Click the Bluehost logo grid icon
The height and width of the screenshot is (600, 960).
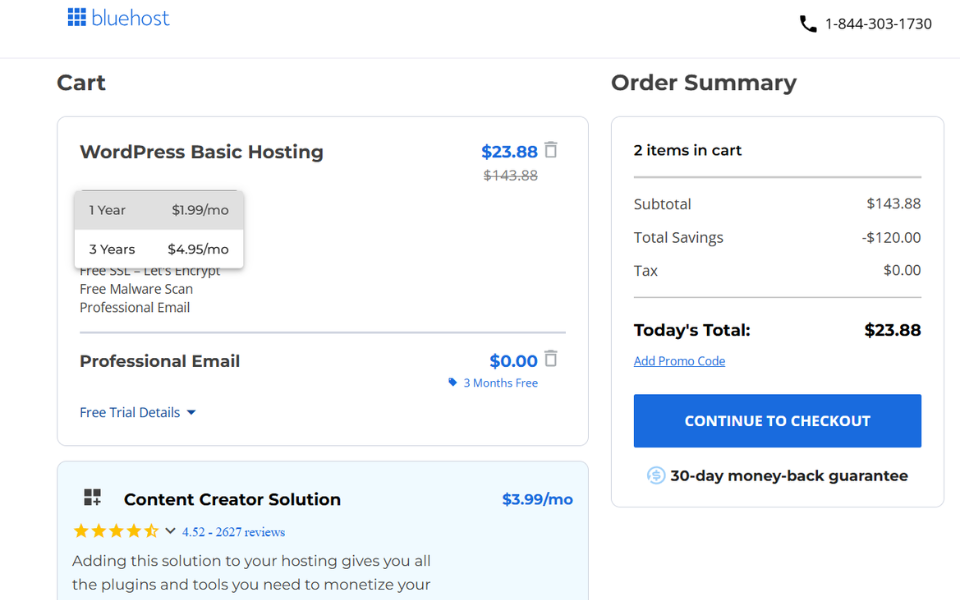(x=76, y=17)
